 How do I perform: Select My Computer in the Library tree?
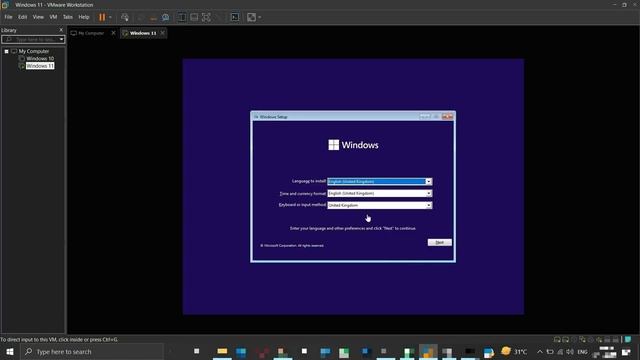(x=33, y=51)
